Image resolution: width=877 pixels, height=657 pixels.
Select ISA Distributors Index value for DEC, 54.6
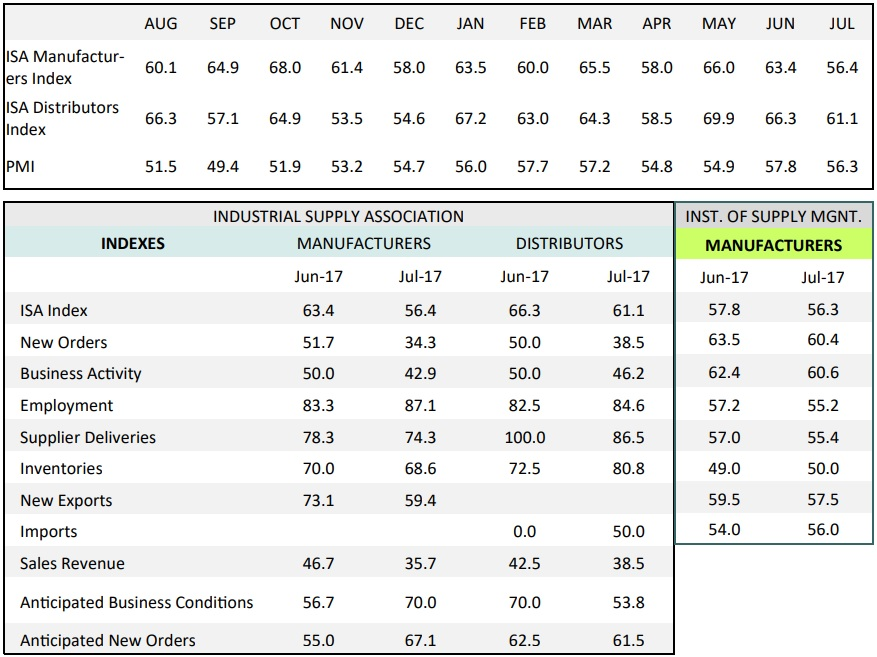coord(409,119)
